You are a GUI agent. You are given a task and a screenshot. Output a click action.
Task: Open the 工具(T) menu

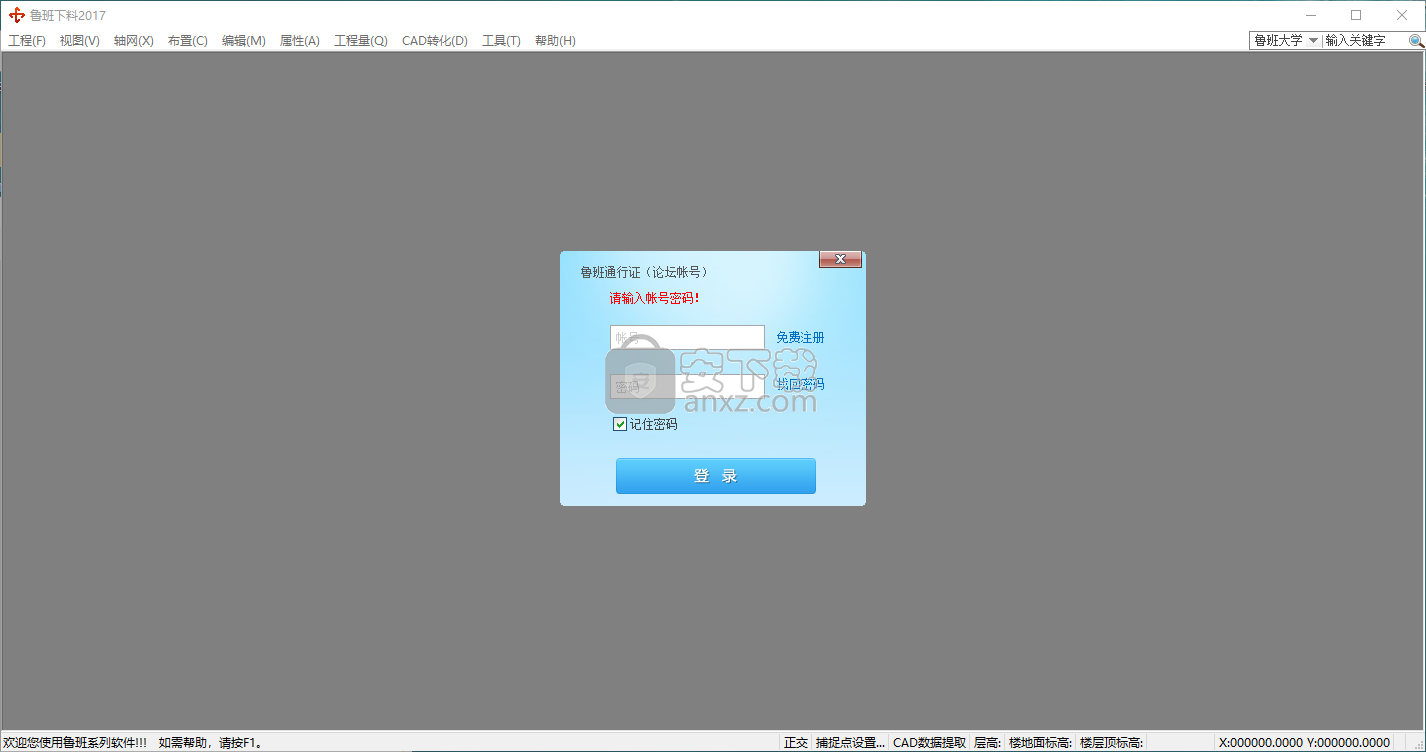pyautogui.click(x=502, y=41)
